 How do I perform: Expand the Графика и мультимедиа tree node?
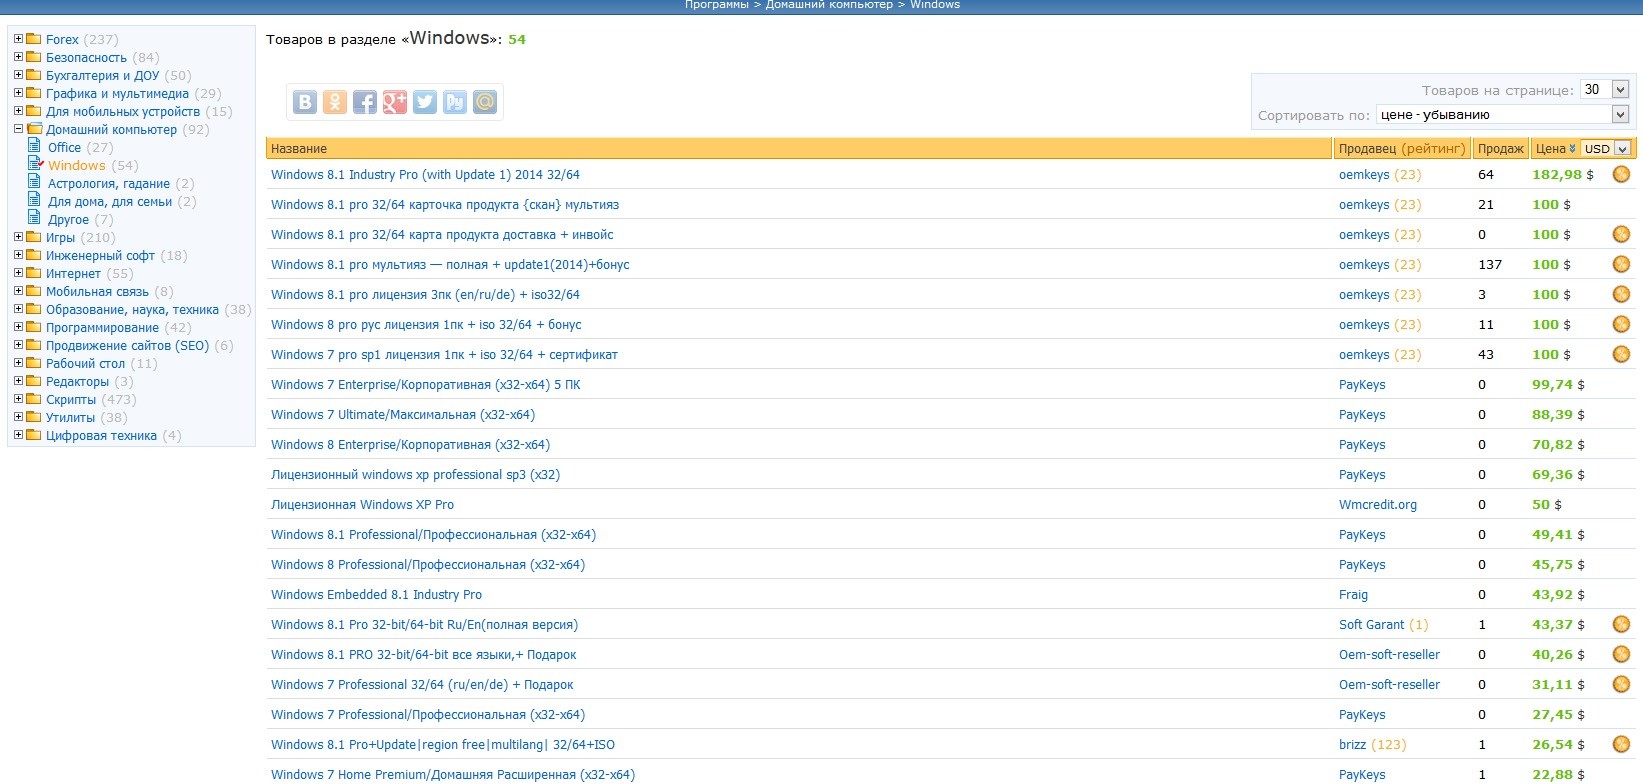[18, 93]
